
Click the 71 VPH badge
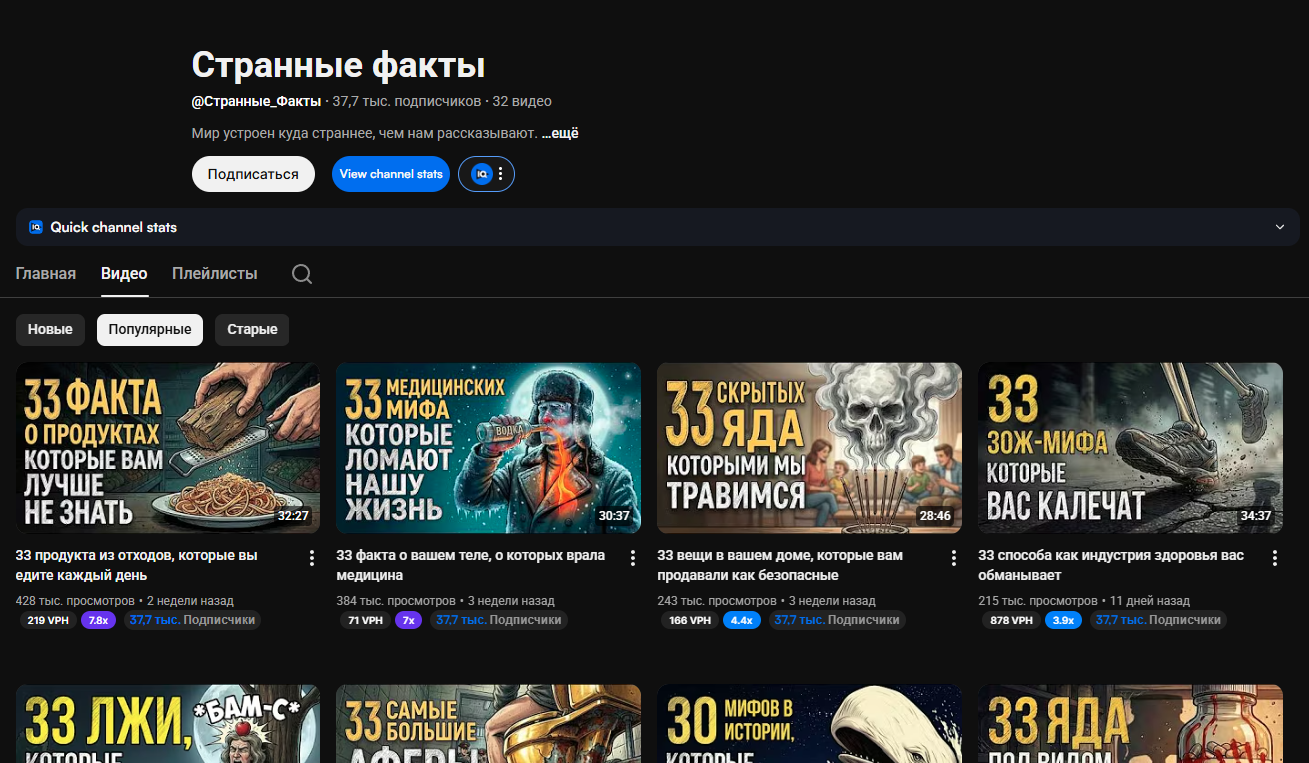[x=366, y=620]
